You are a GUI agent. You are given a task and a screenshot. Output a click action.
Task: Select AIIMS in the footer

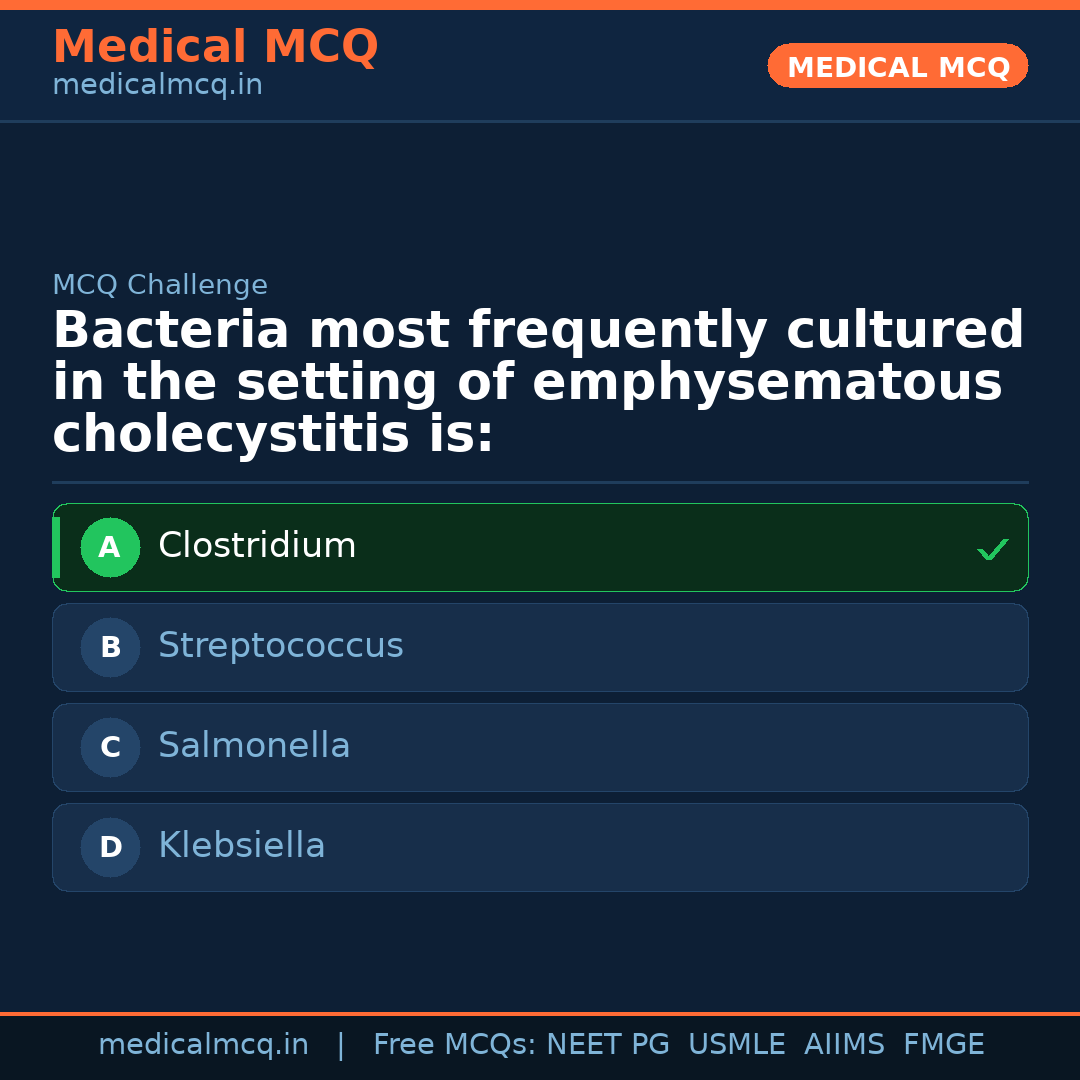(844, 1045)
